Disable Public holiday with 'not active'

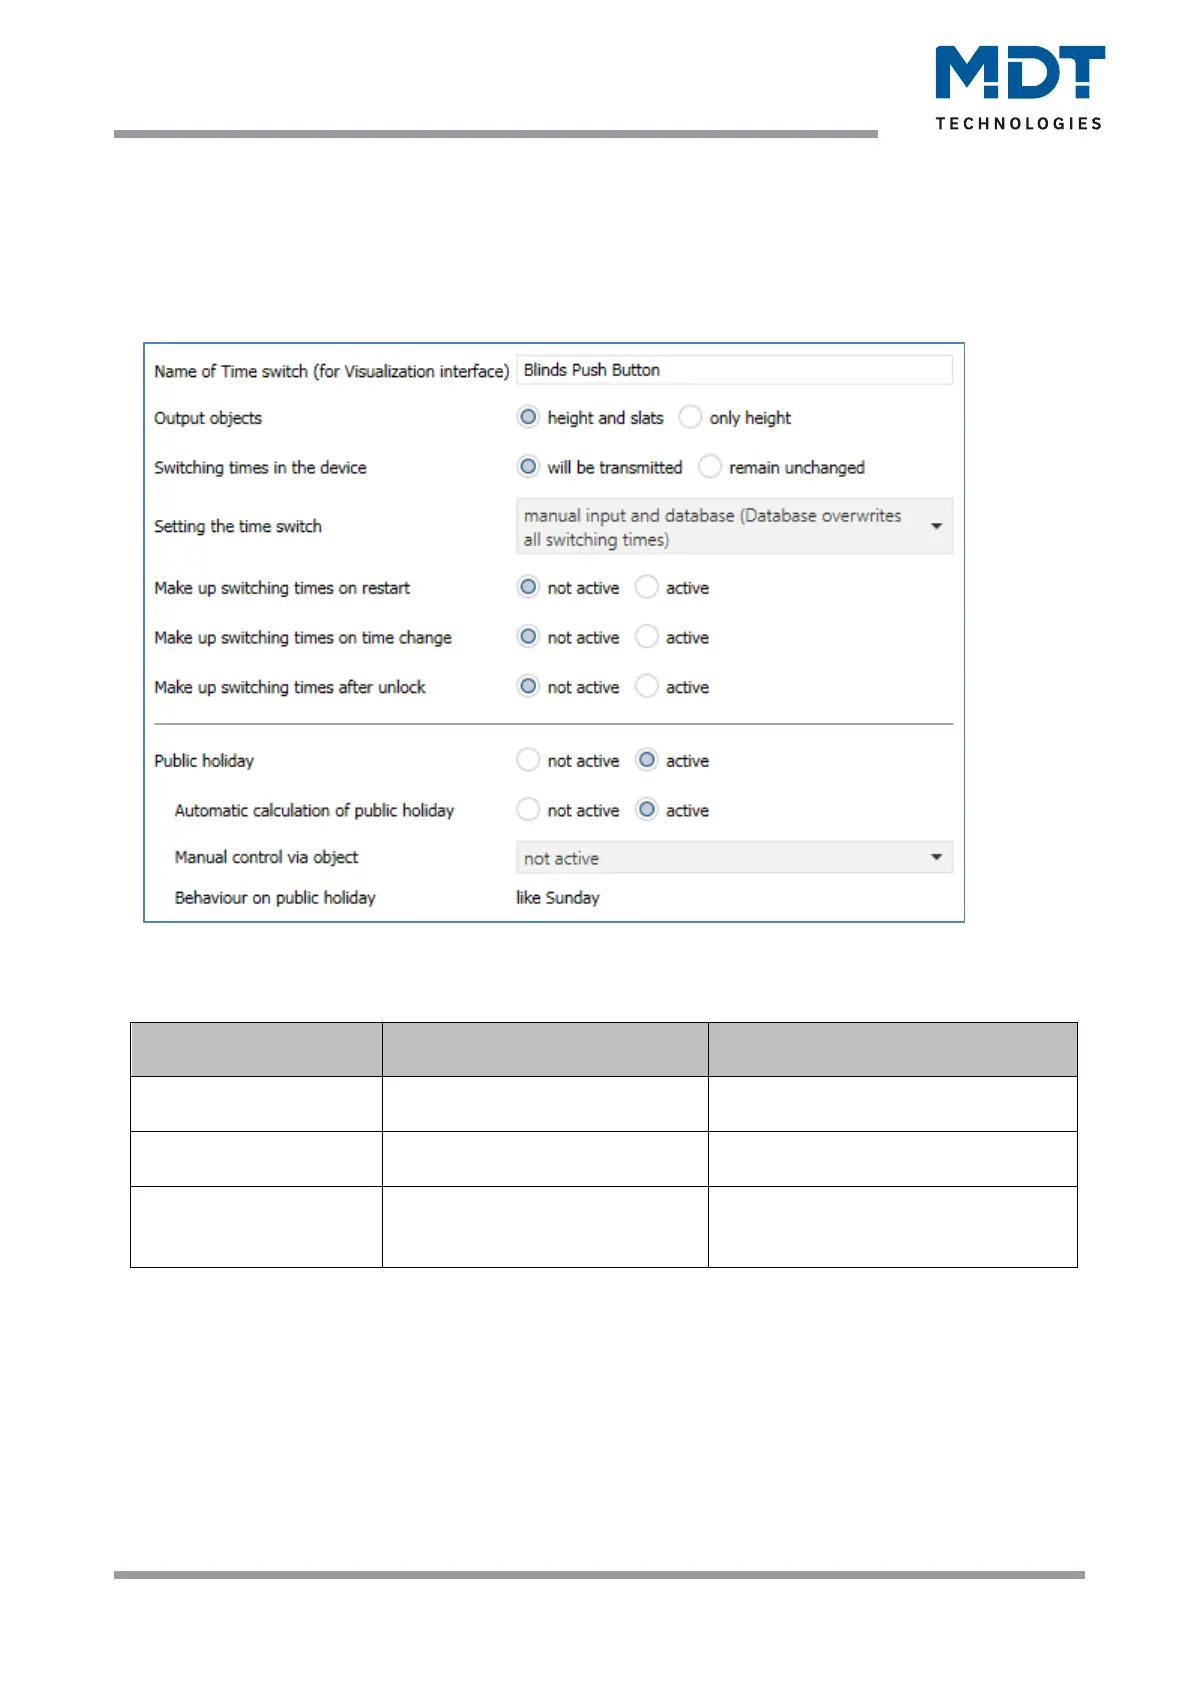tap(529, 760)
